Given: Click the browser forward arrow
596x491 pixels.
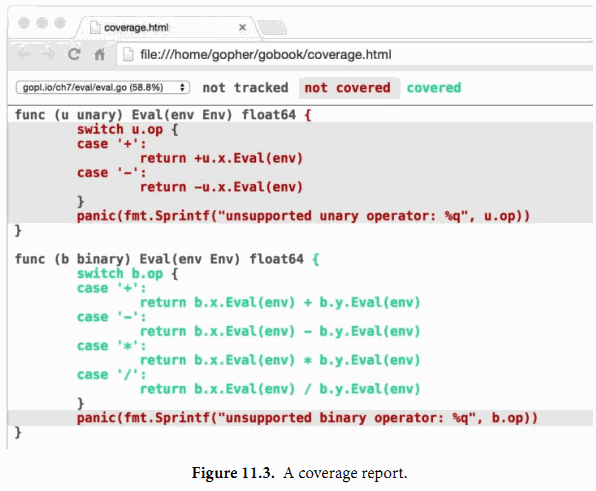Looking at the screenshot, I should click(48, 55).
